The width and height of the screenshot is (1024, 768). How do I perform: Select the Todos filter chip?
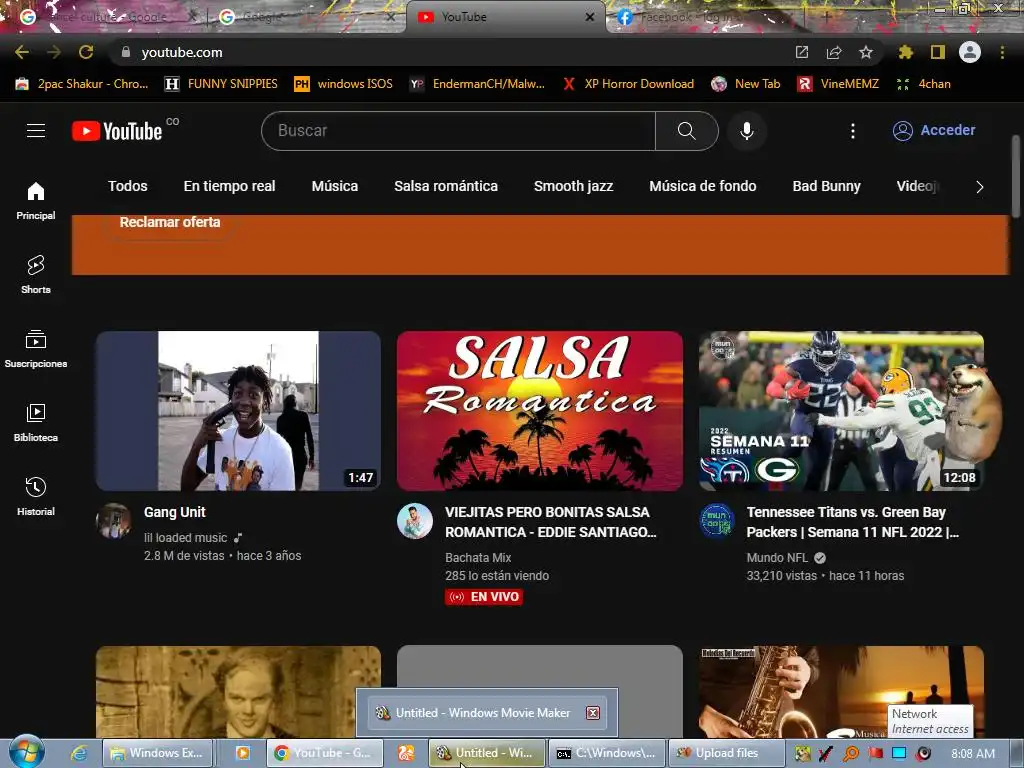(x=127, y=186)
